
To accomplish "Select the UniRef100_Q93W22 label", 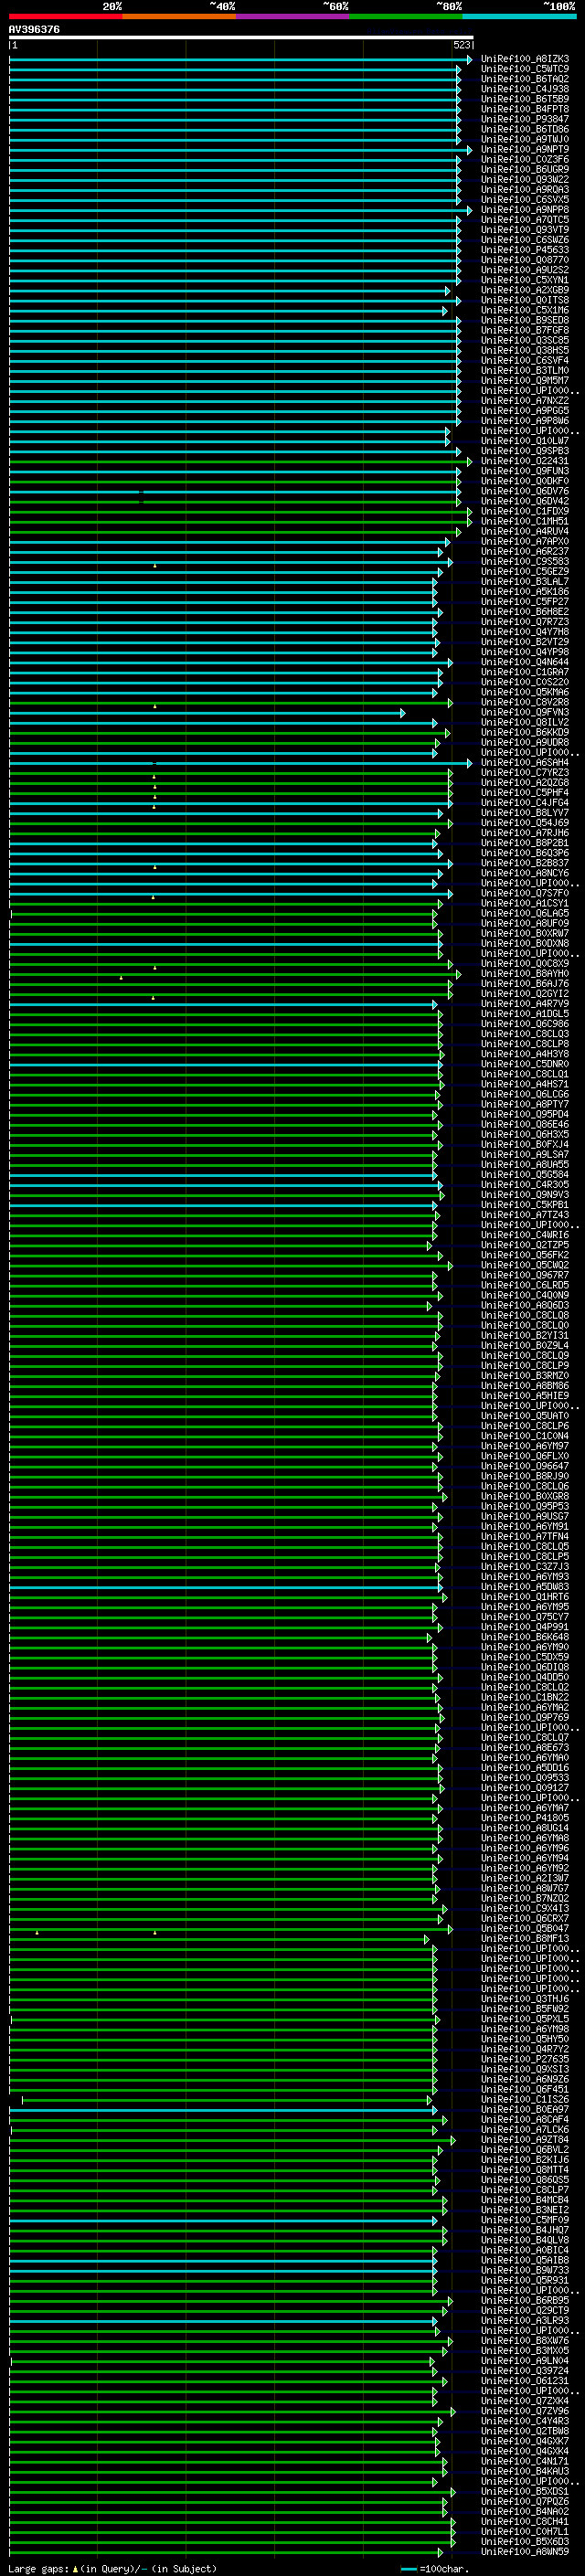I will coord(525,180).
